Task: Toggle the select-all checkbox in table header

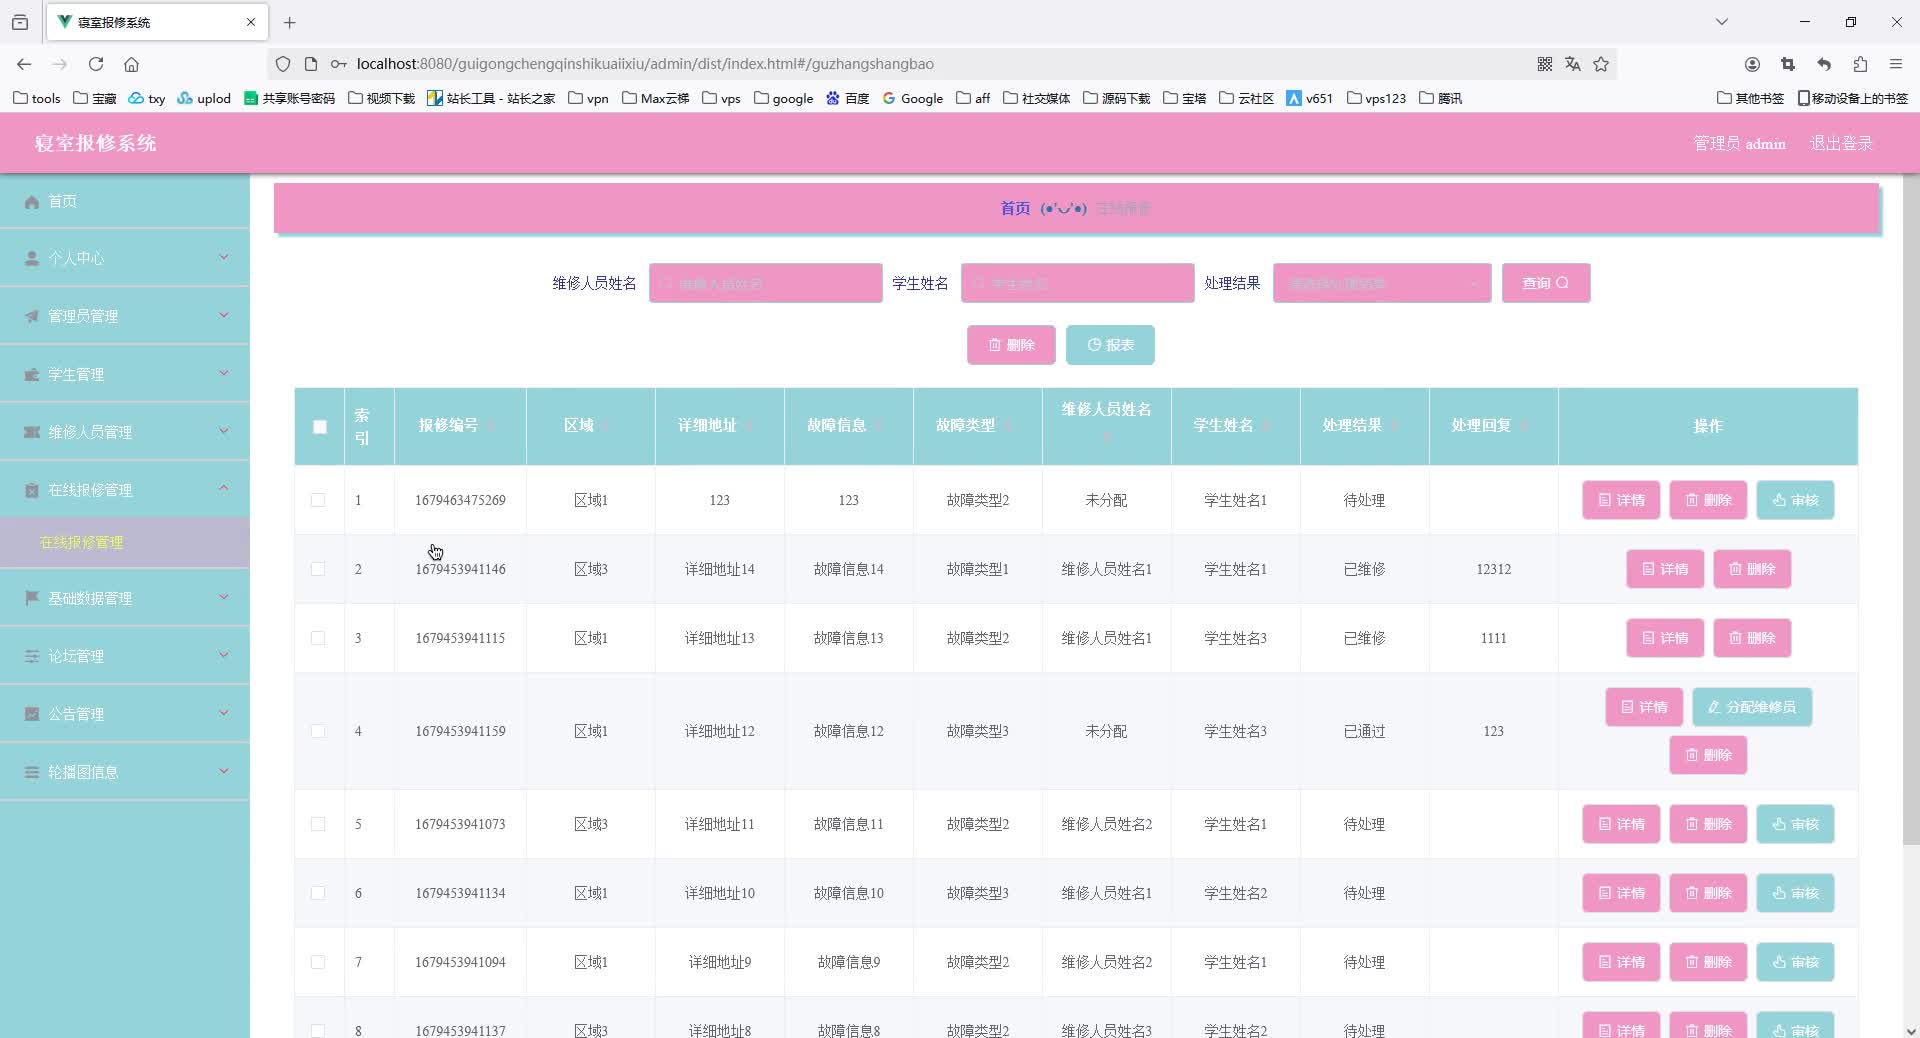Action: click(320, 427)
